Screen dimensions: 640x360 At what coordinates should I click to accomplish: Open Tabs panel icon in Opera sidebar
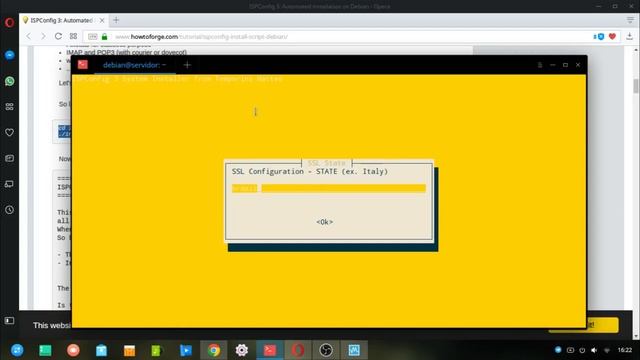click(9, 184)
